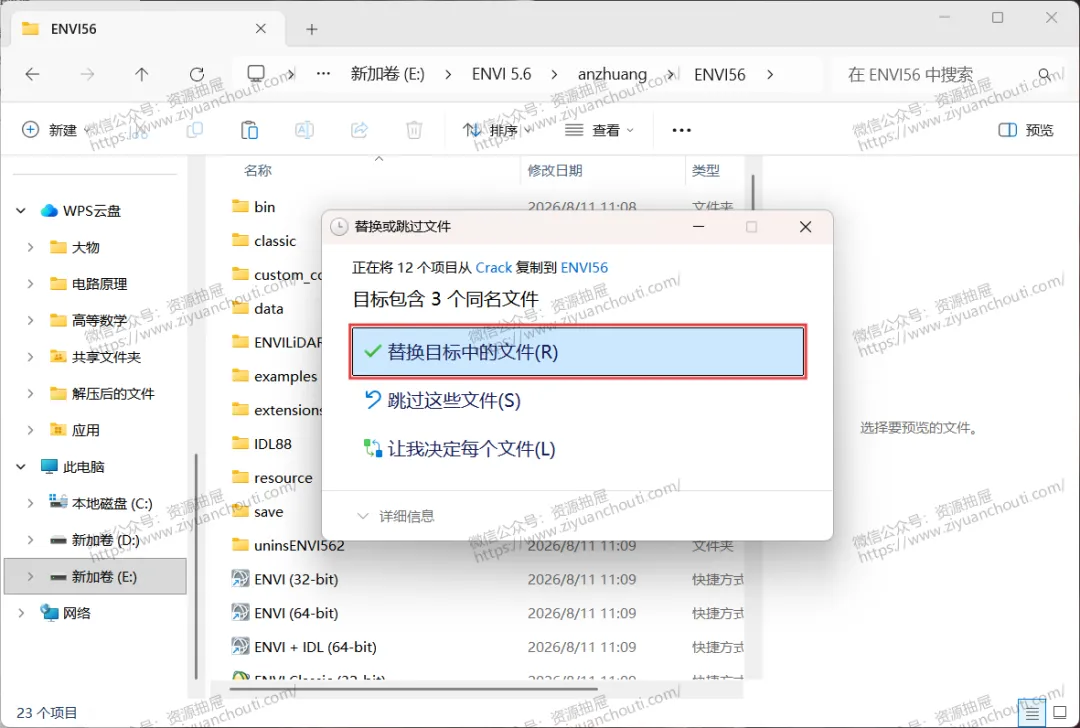The image size is (1080, 728).
Task: Switch to large thumbnails view in status bar
Action: 1059,713
